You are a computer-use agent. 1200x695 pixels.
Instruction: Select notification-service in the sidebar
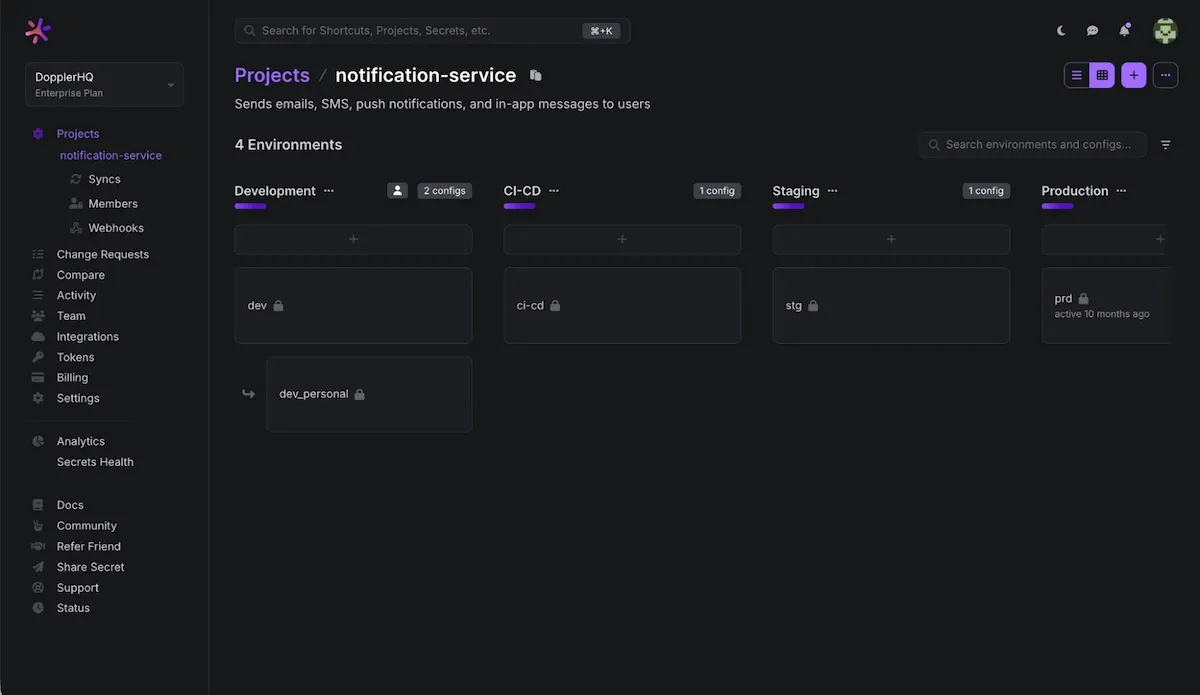111,156
